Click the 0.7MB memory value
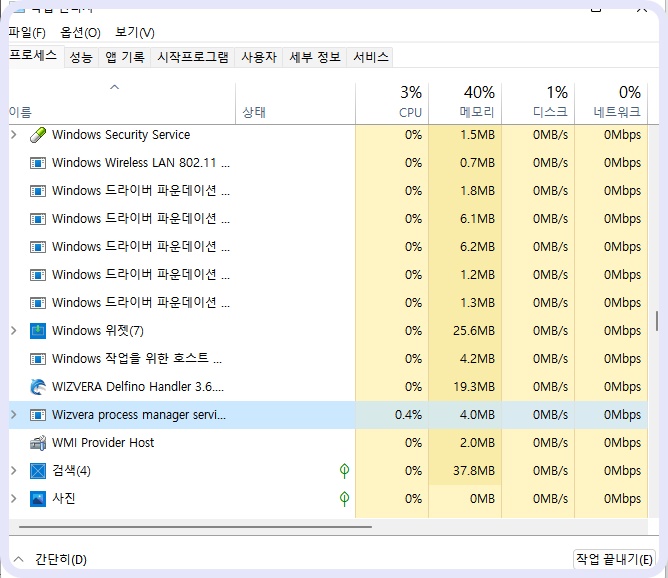The image size is (668, 578). coord(477,163)
